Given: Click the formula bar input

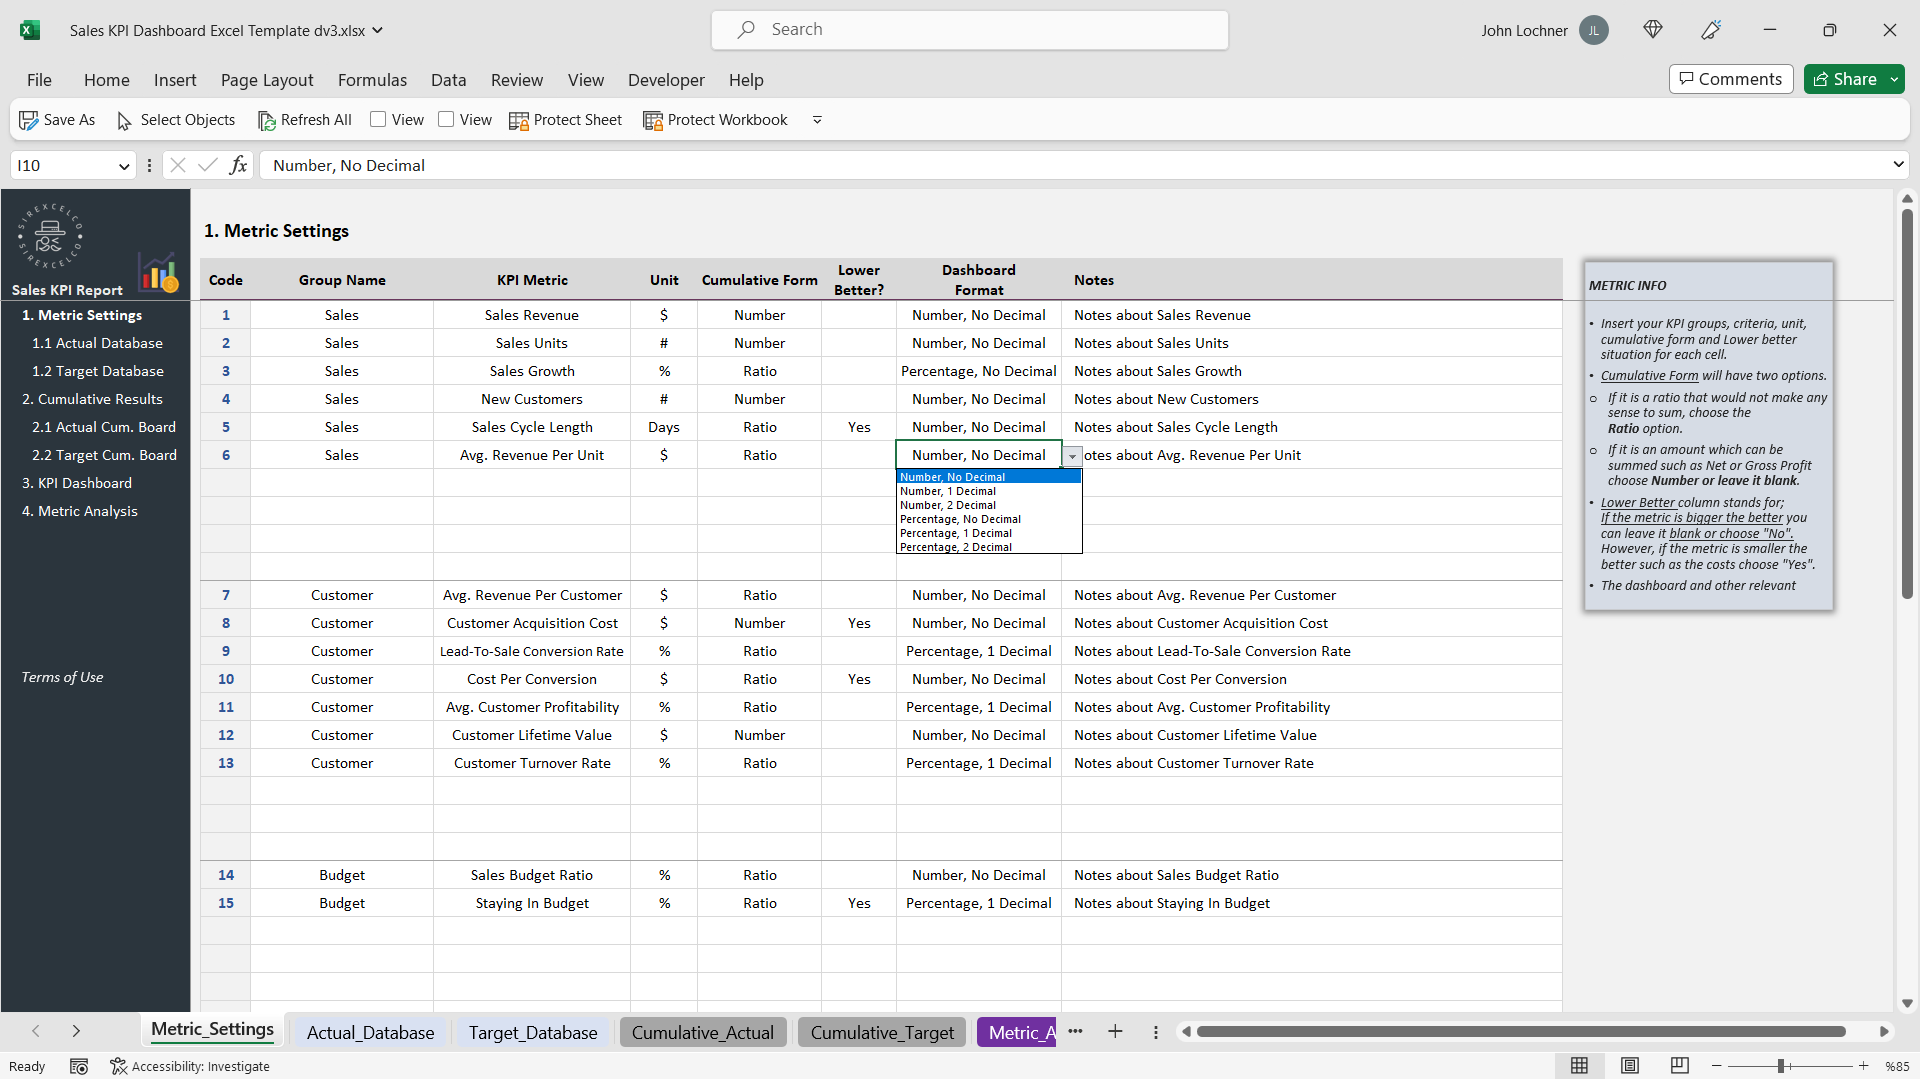Looking at the screenshot, I should (1075, 165).
